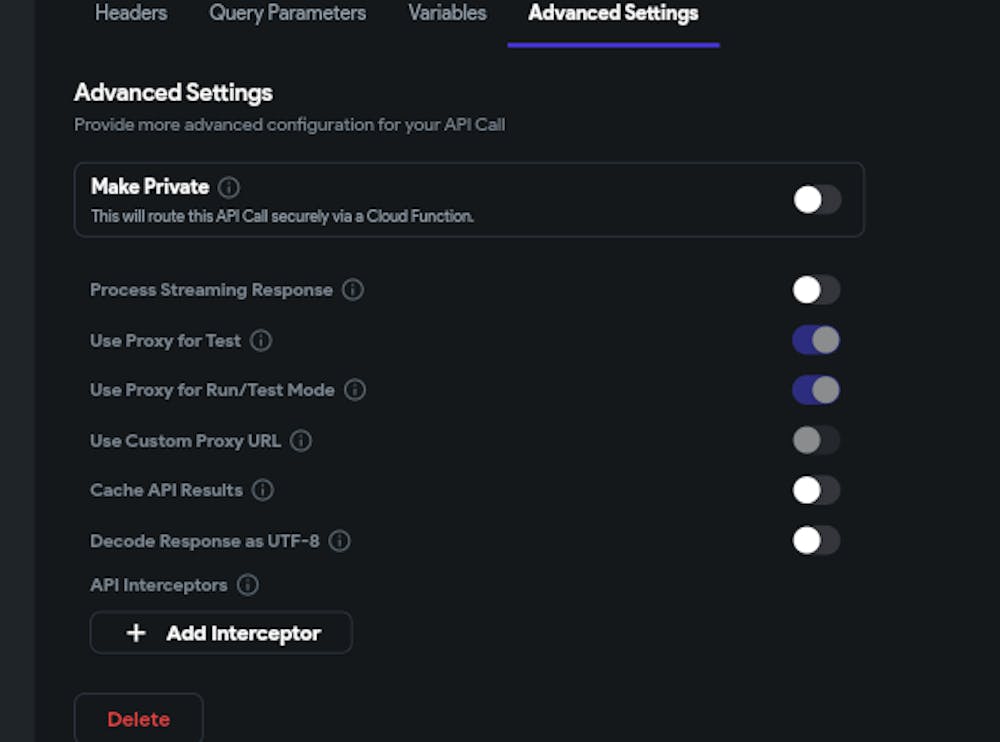Switch to the Headers tab

pyautogui.click(x=130, y=13)
